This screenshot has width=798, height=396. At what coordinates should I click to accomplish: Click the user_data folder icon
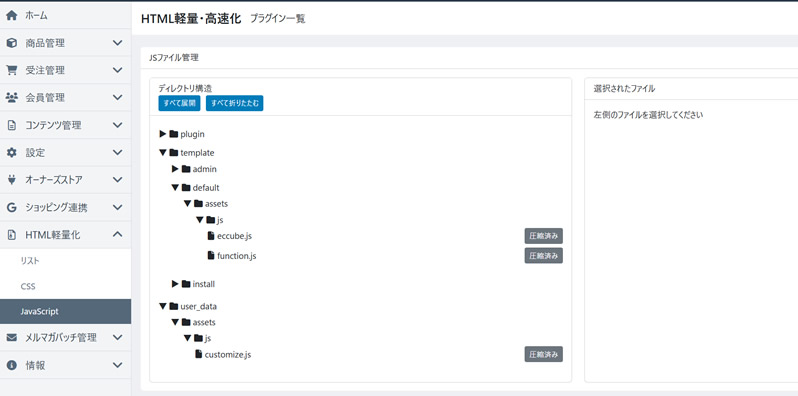point(174,306)
